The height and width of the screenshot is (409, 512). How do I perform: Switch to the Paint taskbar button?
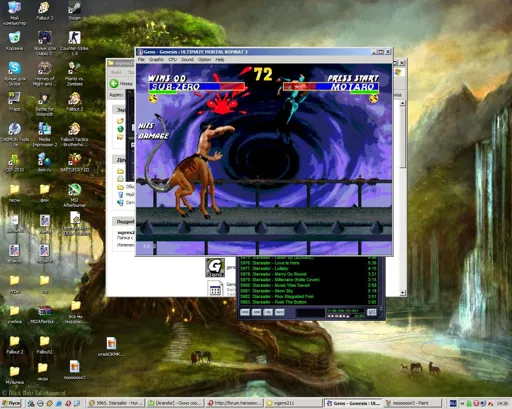[412, 403]
